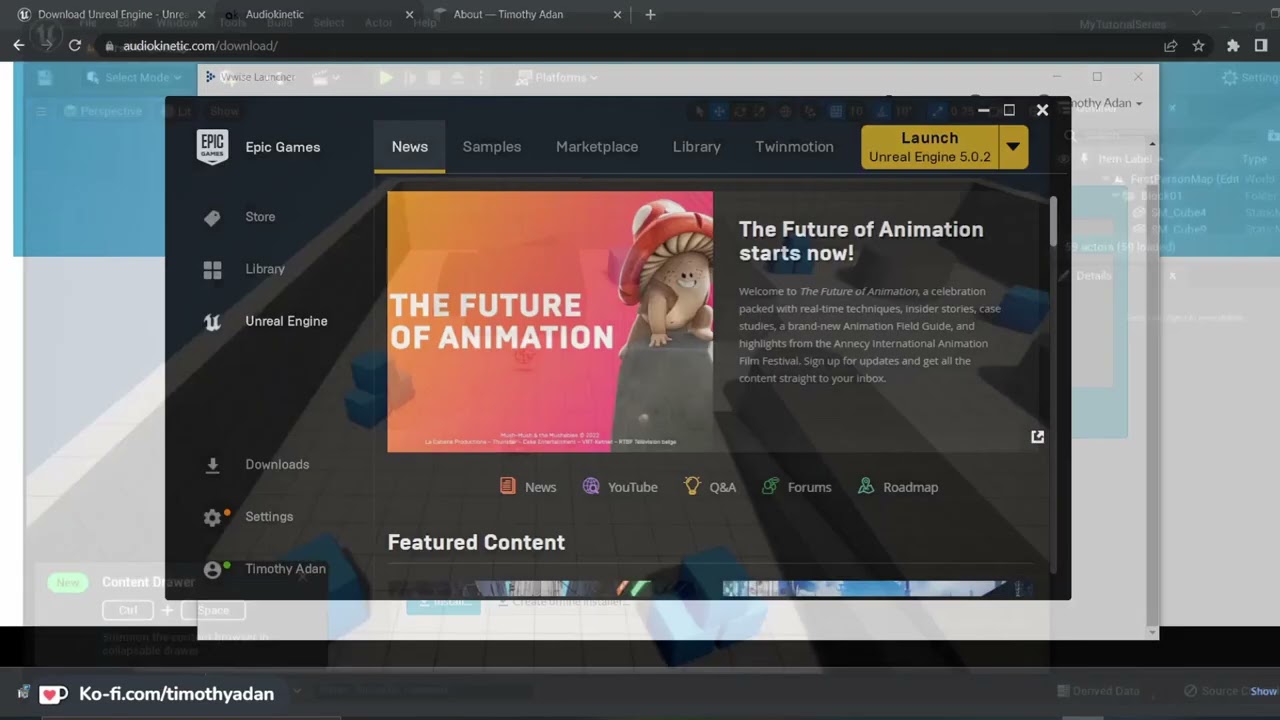The width and height of the screenshot is (1280, 720).
Task: Expand the engine version dropdown arrow beside Launch
Action: coord(1013,147)
